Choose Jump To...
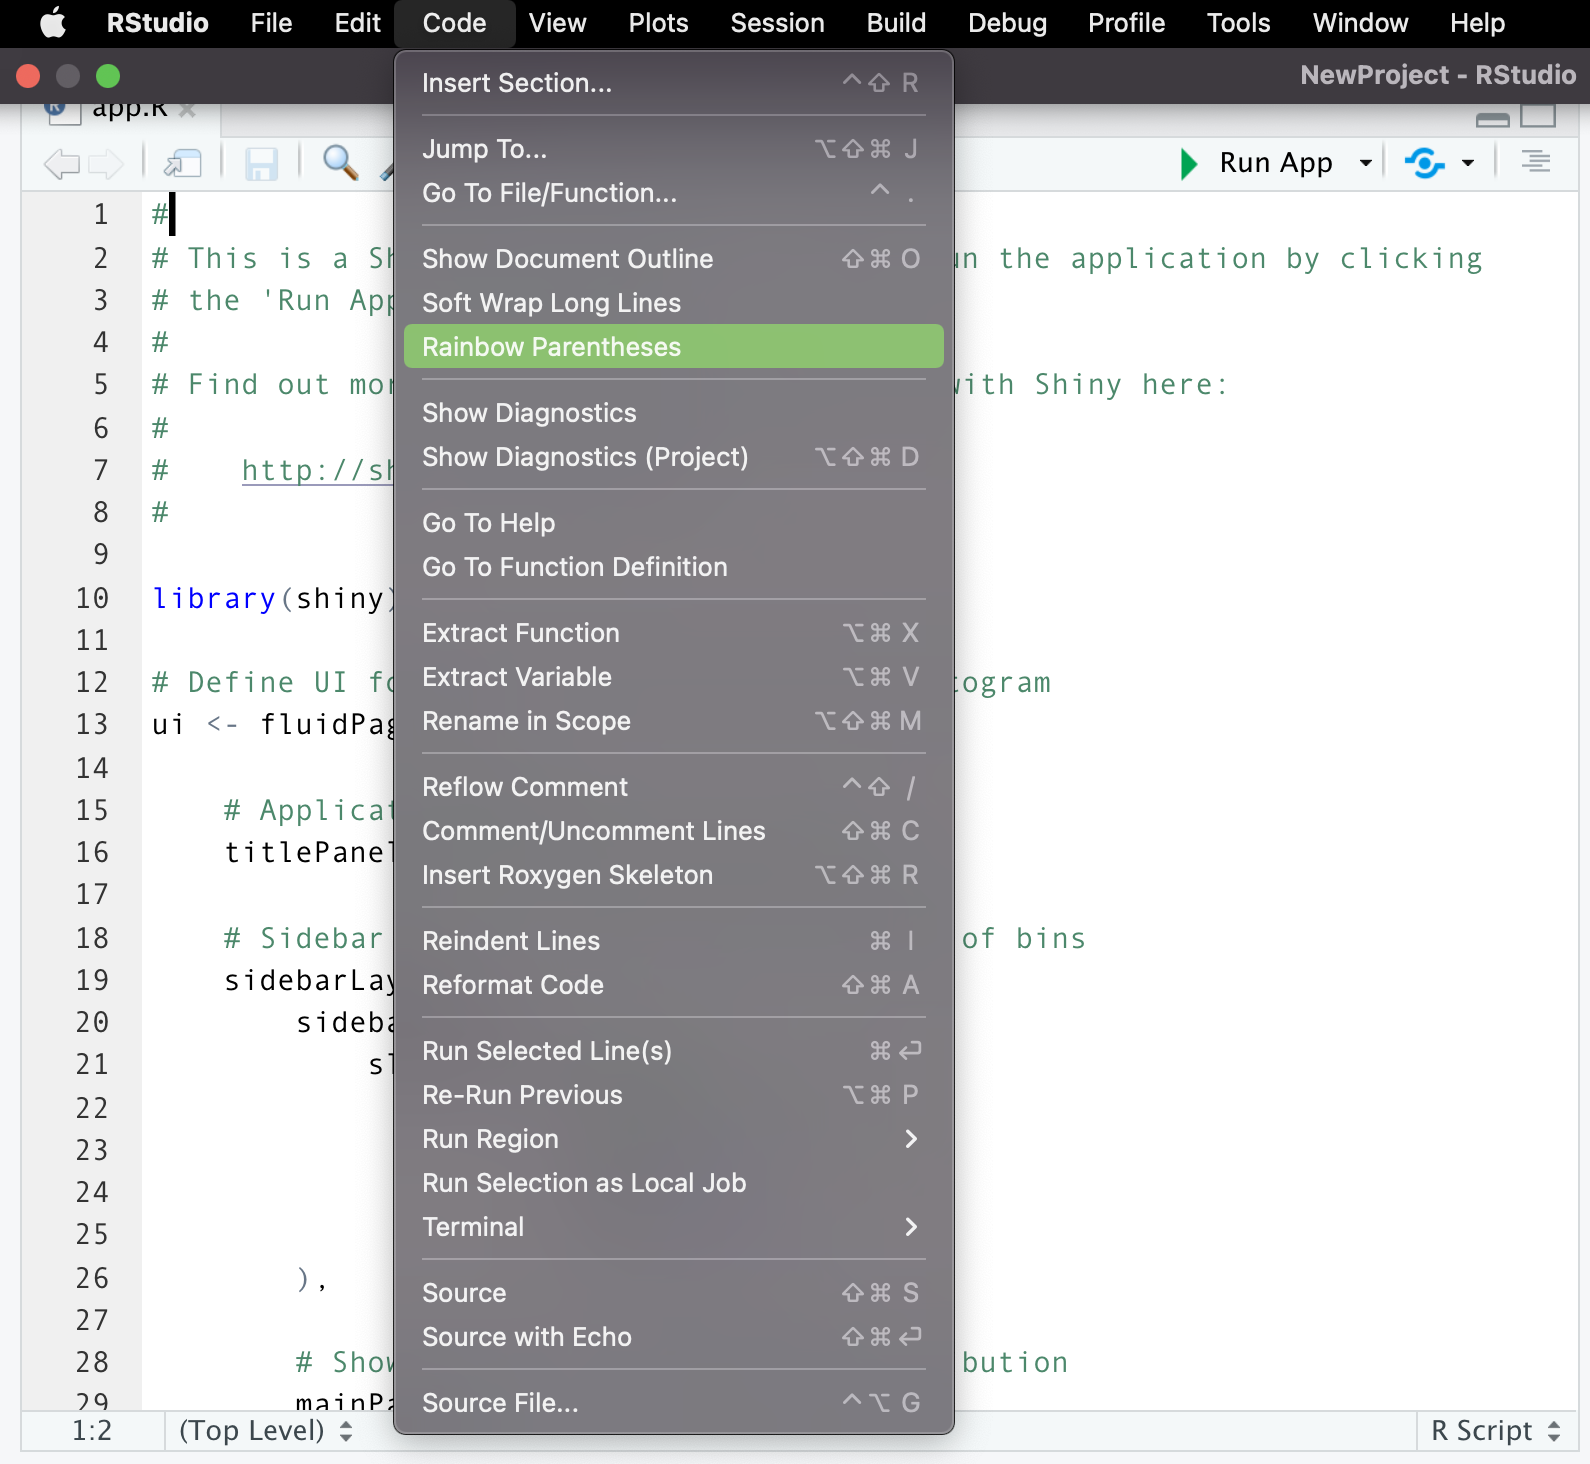The height and width of the screenshot is (1464, 1590). (x=674, y=149)
